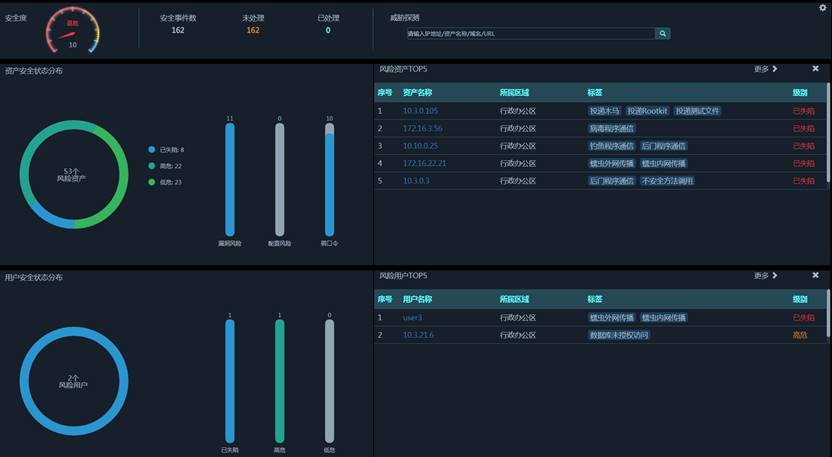Click the 未处理 count 162
The width and height of the screenshot is (832, 457).
point(252,30)
